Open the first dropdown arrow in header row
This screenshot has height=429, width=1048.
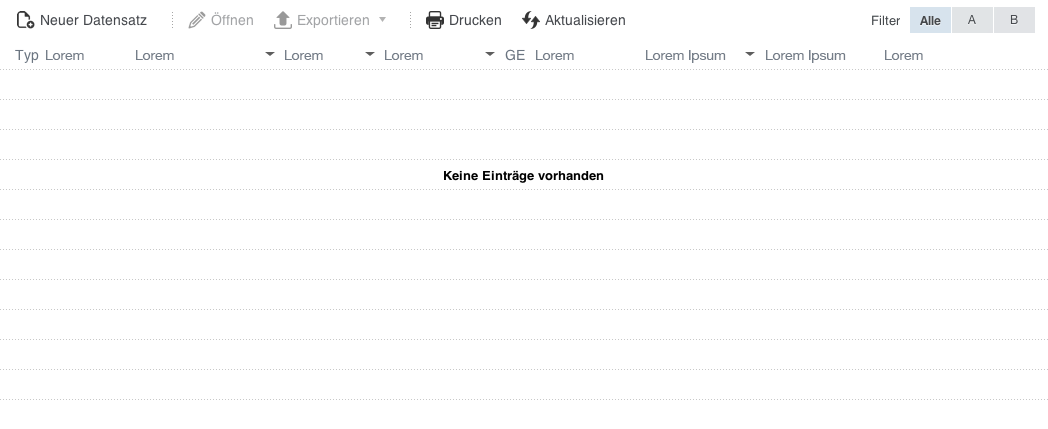coord(270,55)
